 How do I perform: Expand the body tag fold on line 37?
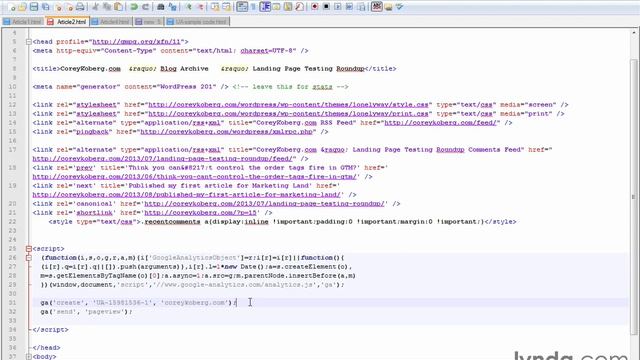(x=29, y=357)
